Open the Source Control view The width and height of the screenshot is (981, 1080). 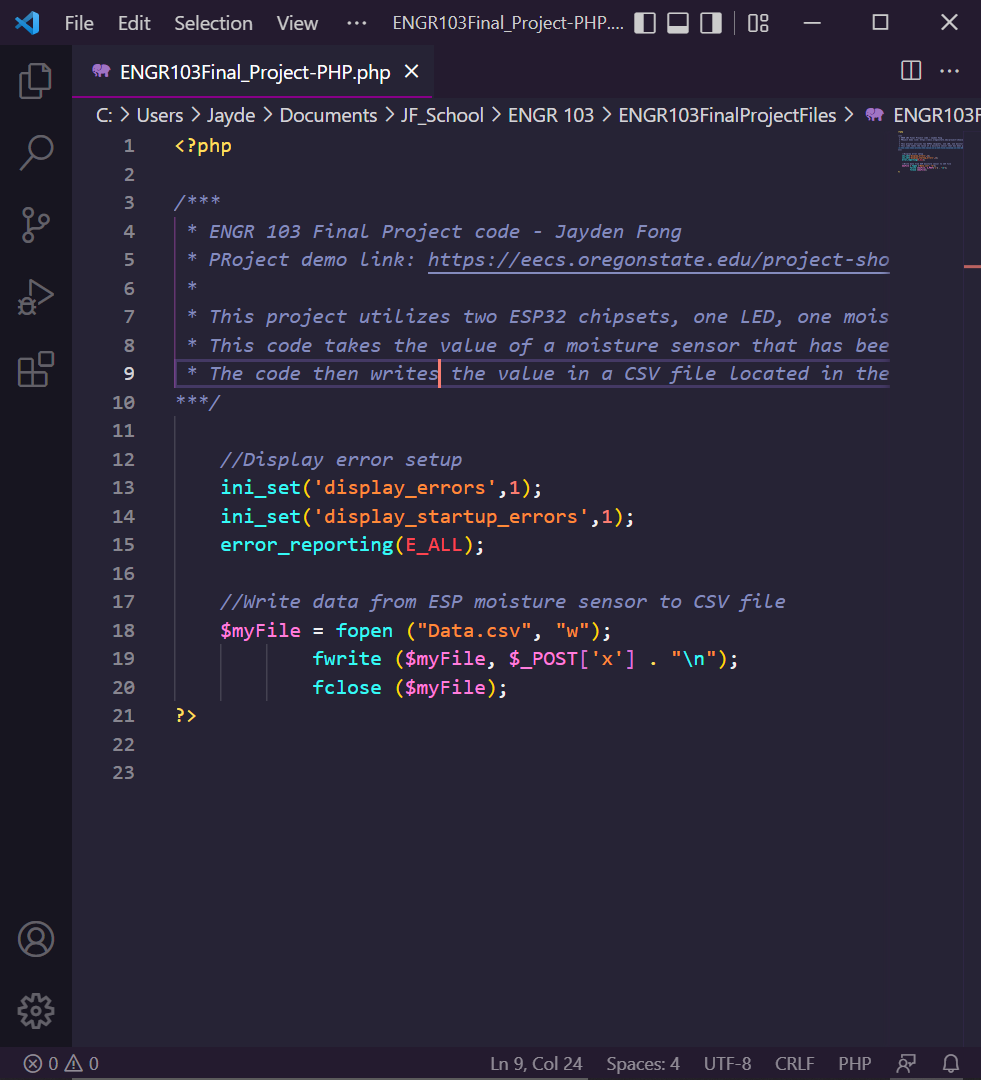pos(36,225)
